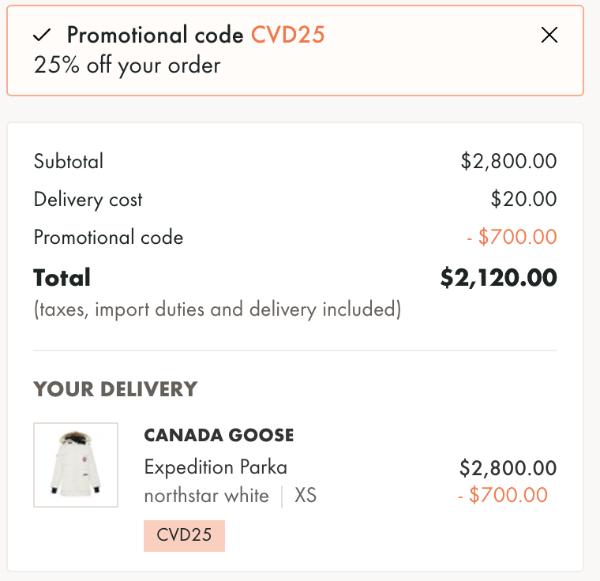
Task: Click the total amount $2,120.00
Action: pos(498,277)
